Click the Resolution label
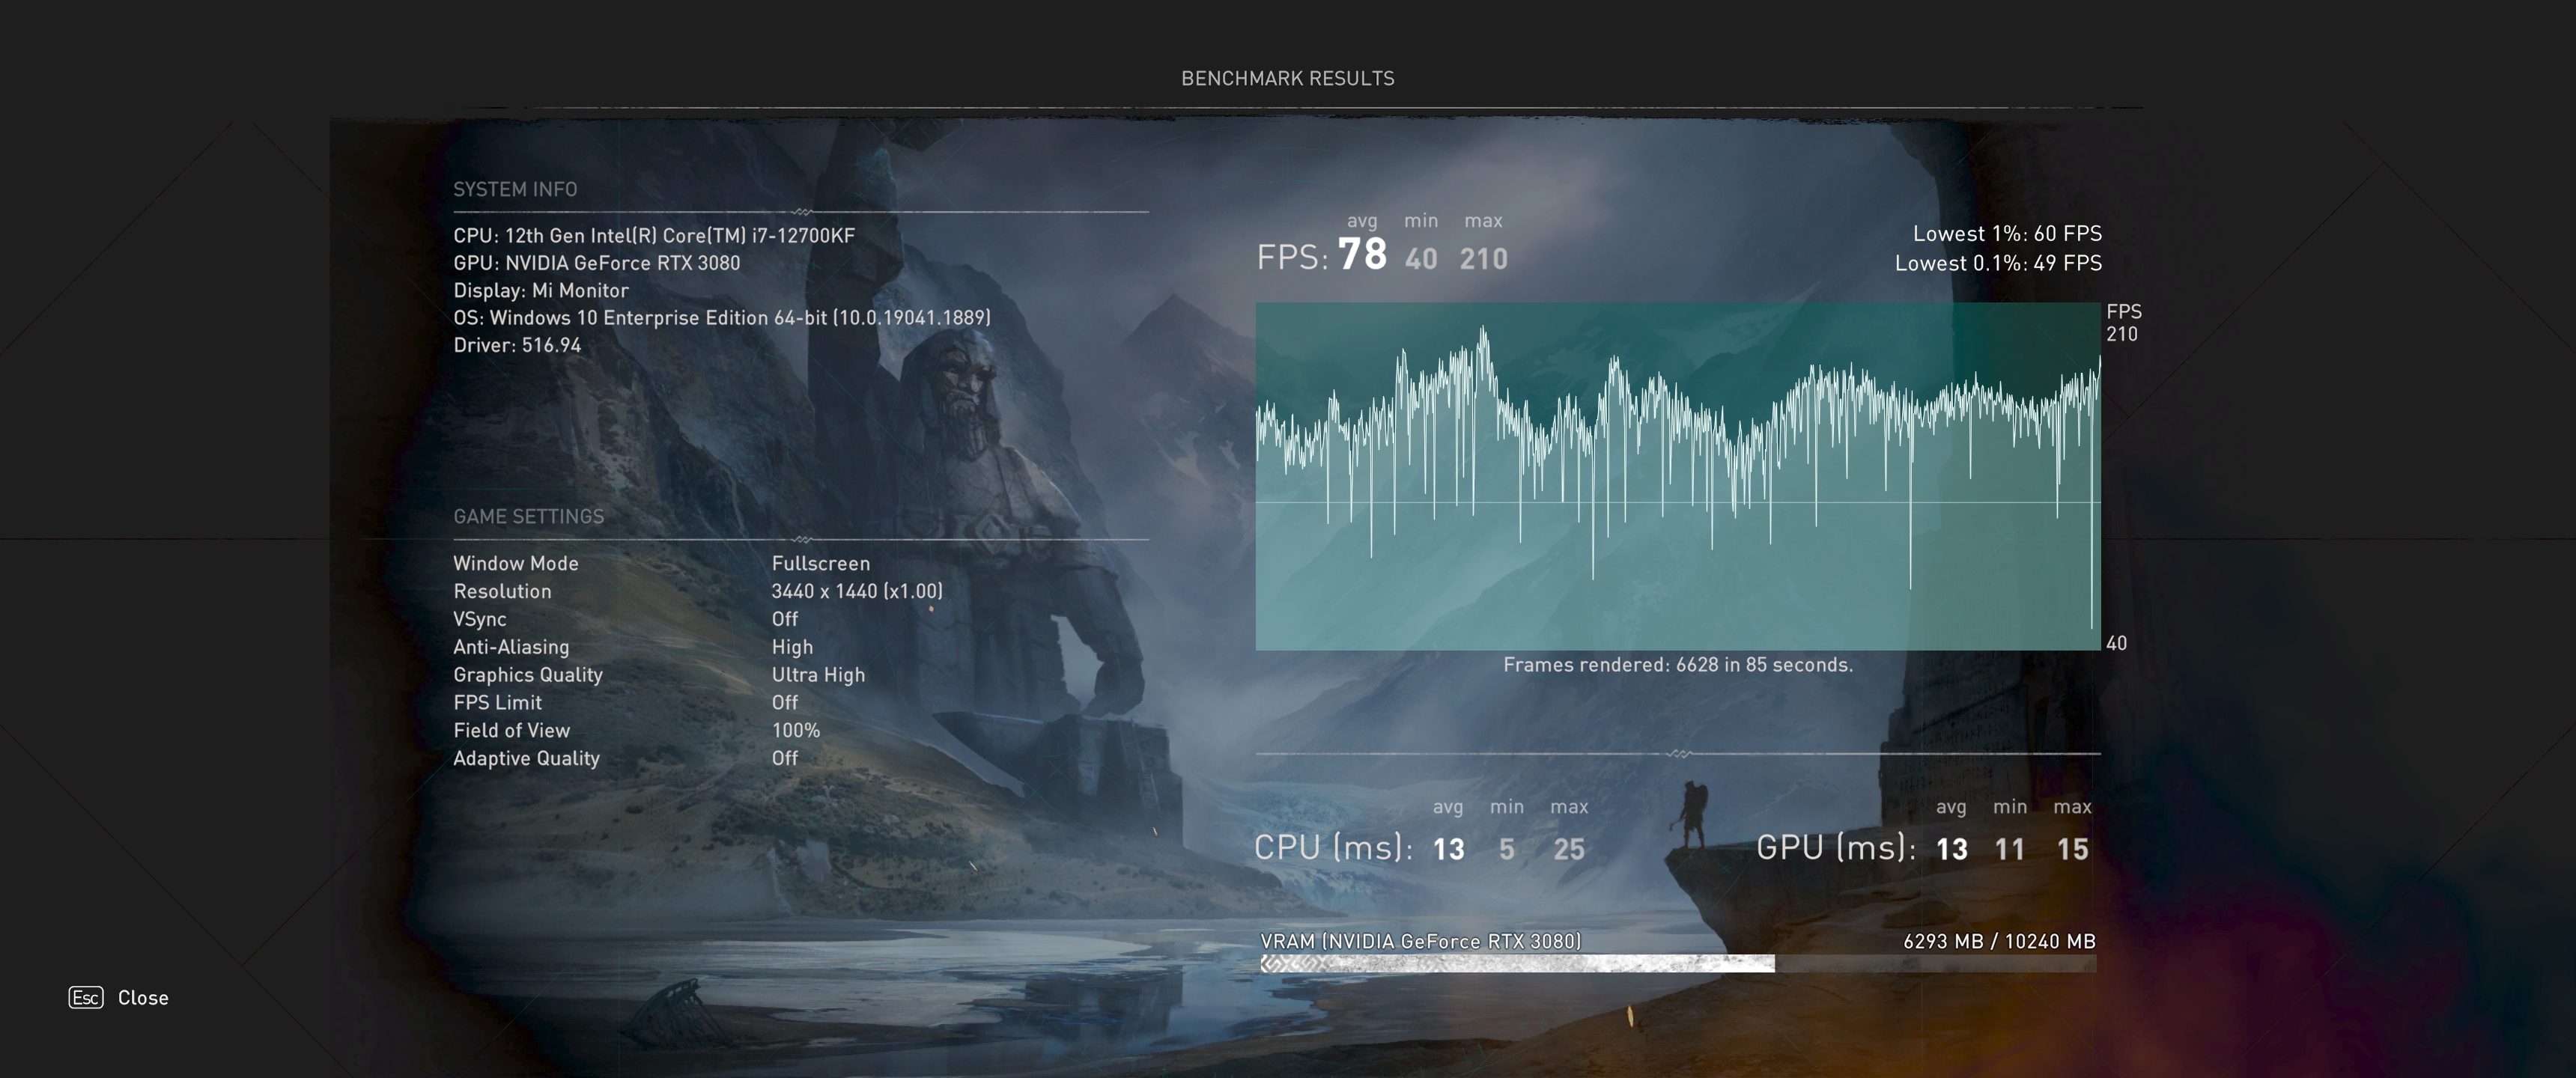2576x1078 pixels. click(x=502, y=591)
